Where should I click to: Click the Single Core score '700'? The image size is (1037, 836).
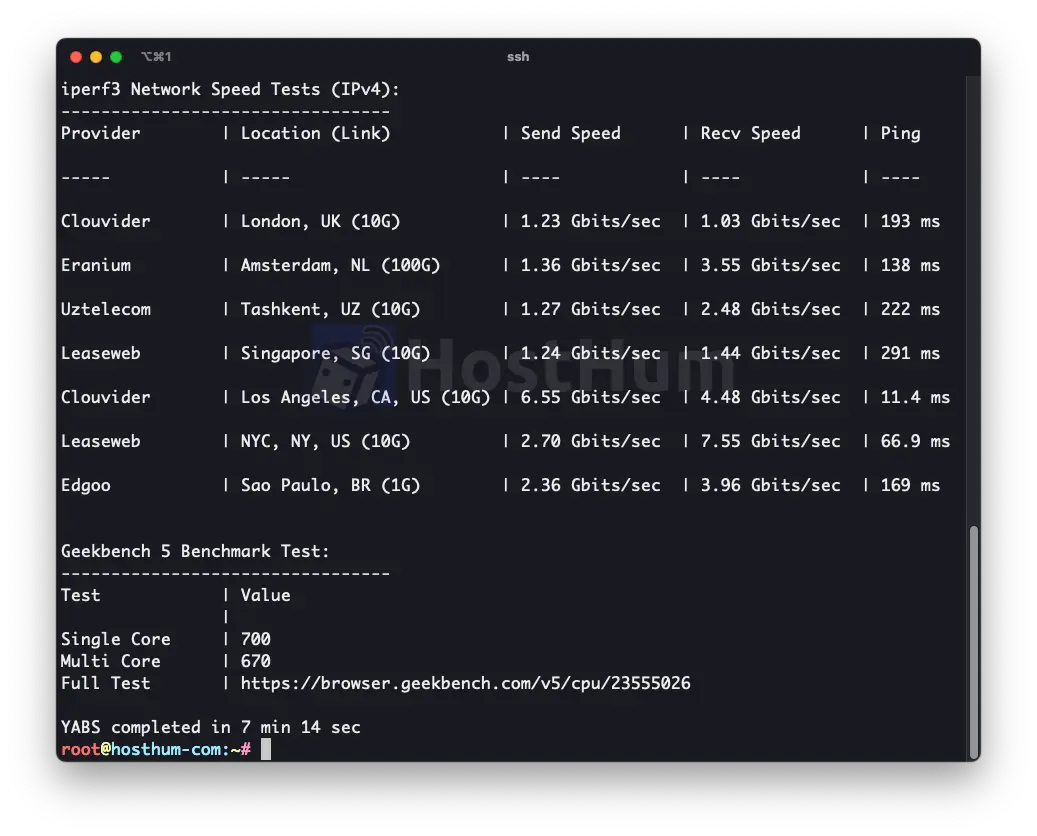click(x=256, y=639)
